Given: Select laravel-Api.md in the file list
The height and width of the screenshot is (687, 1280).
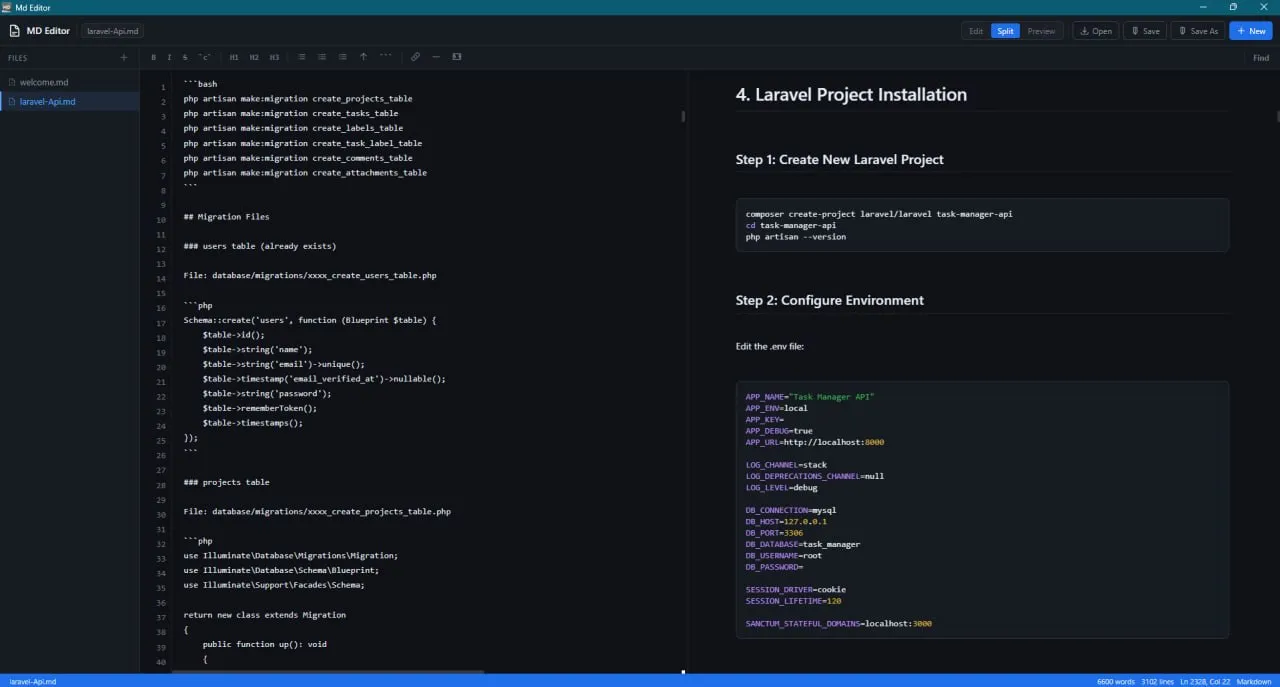Looking at the screenshot, I should tap(69, 101).
